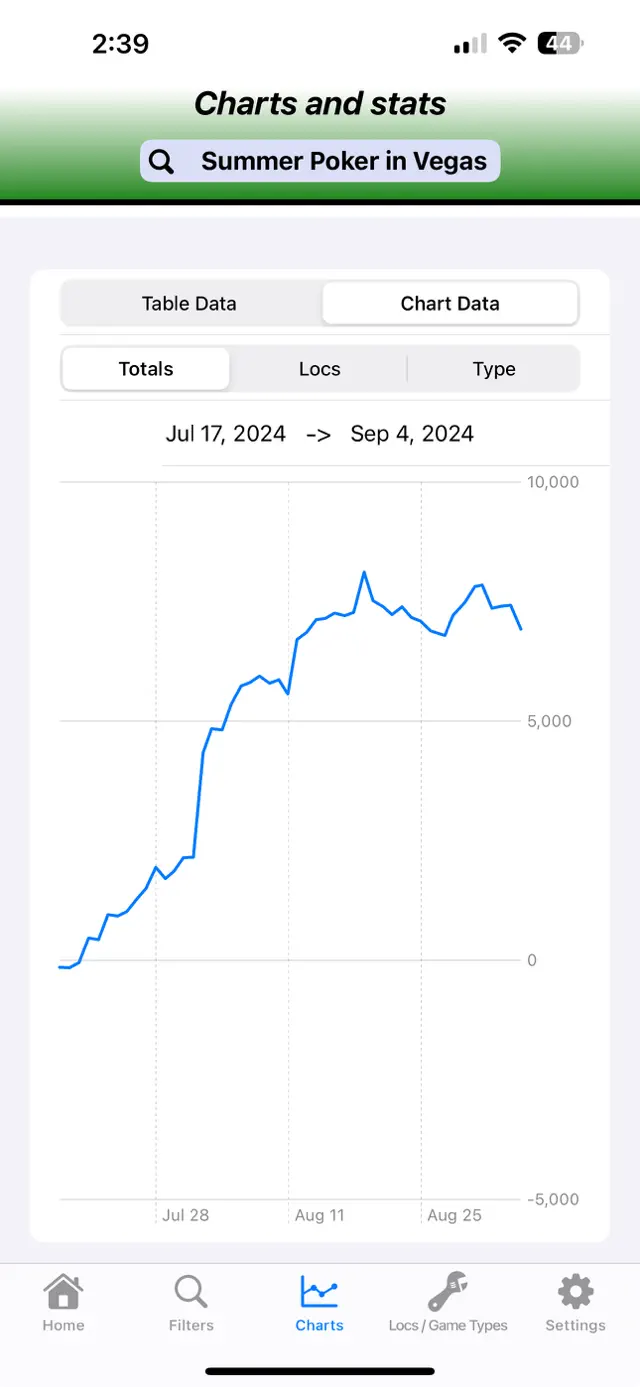Open the Sep 4, 2024 end date
Image resolution: width=640 pixels, height=1387 pixels.
[x=411, y=434]
